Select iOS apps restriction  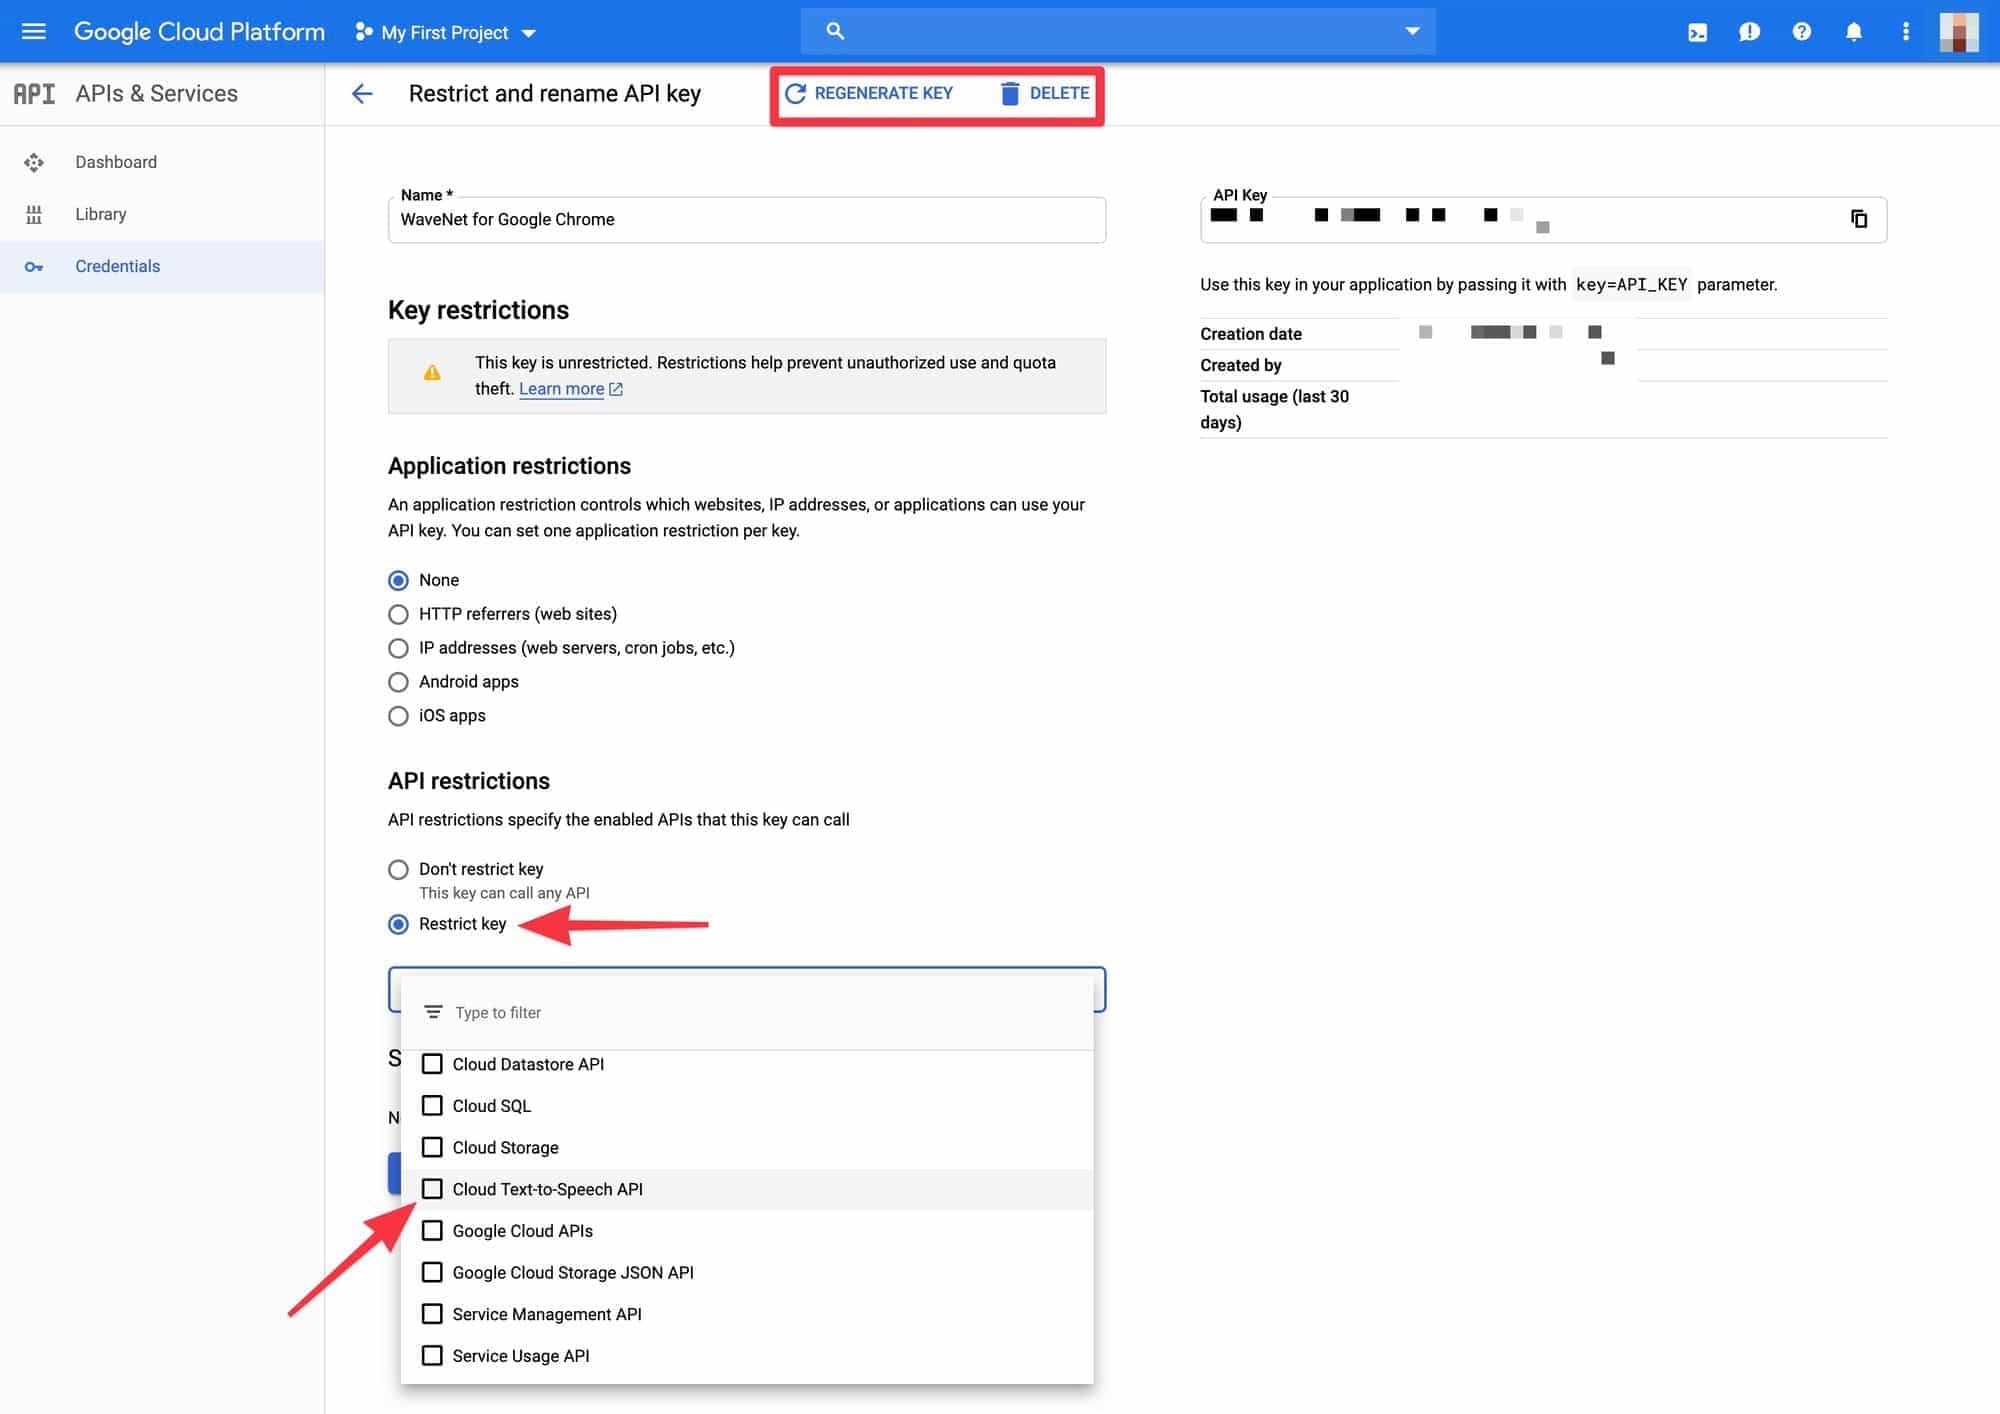point(398,716)
